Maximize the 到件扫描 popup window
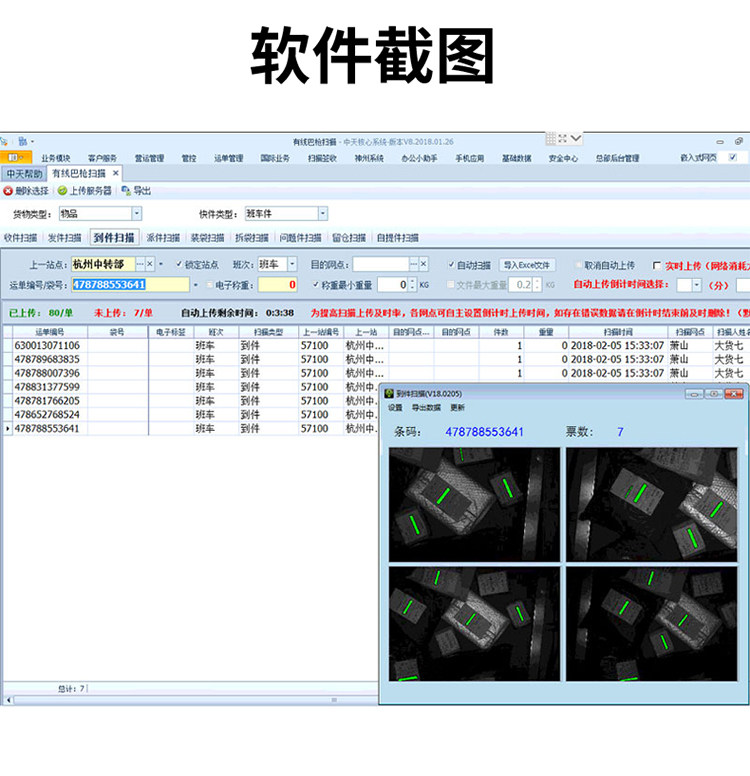Viewport: 750px width, 776px height. [713, 394]
